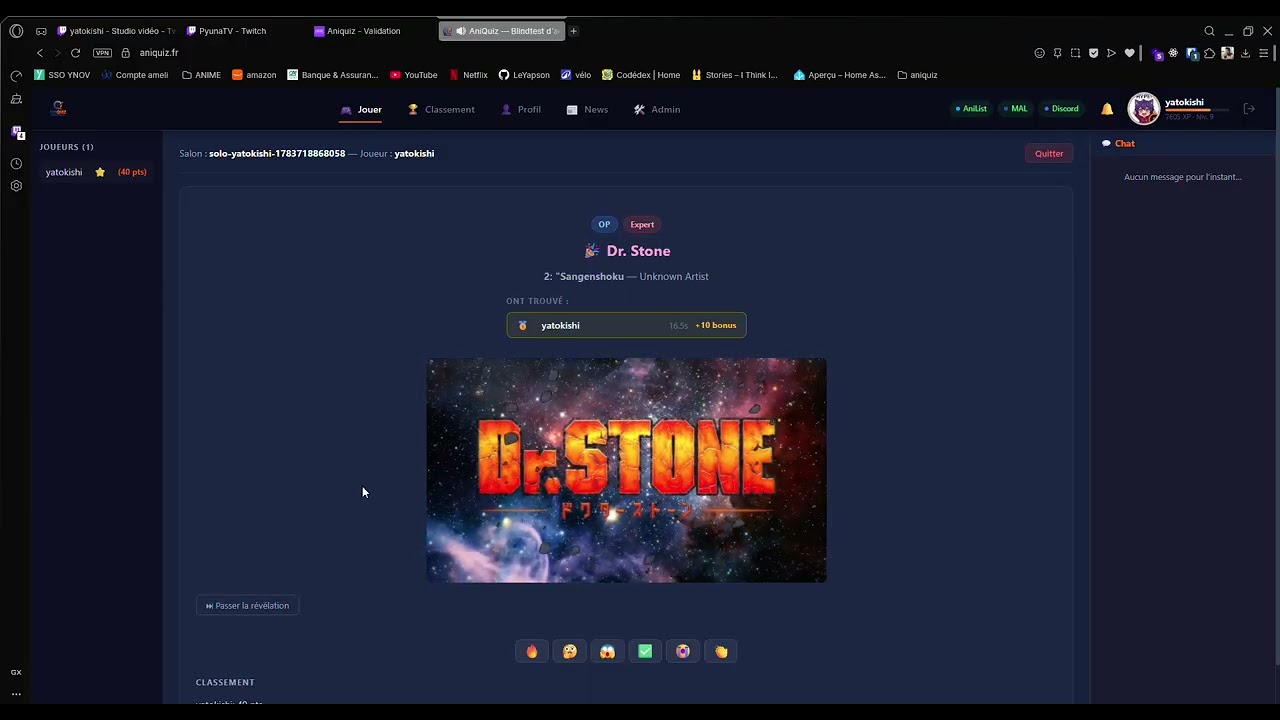1280x720 pixels.
Task: Open the browser easy setup menu icon
Action: tap(1264, 53)
